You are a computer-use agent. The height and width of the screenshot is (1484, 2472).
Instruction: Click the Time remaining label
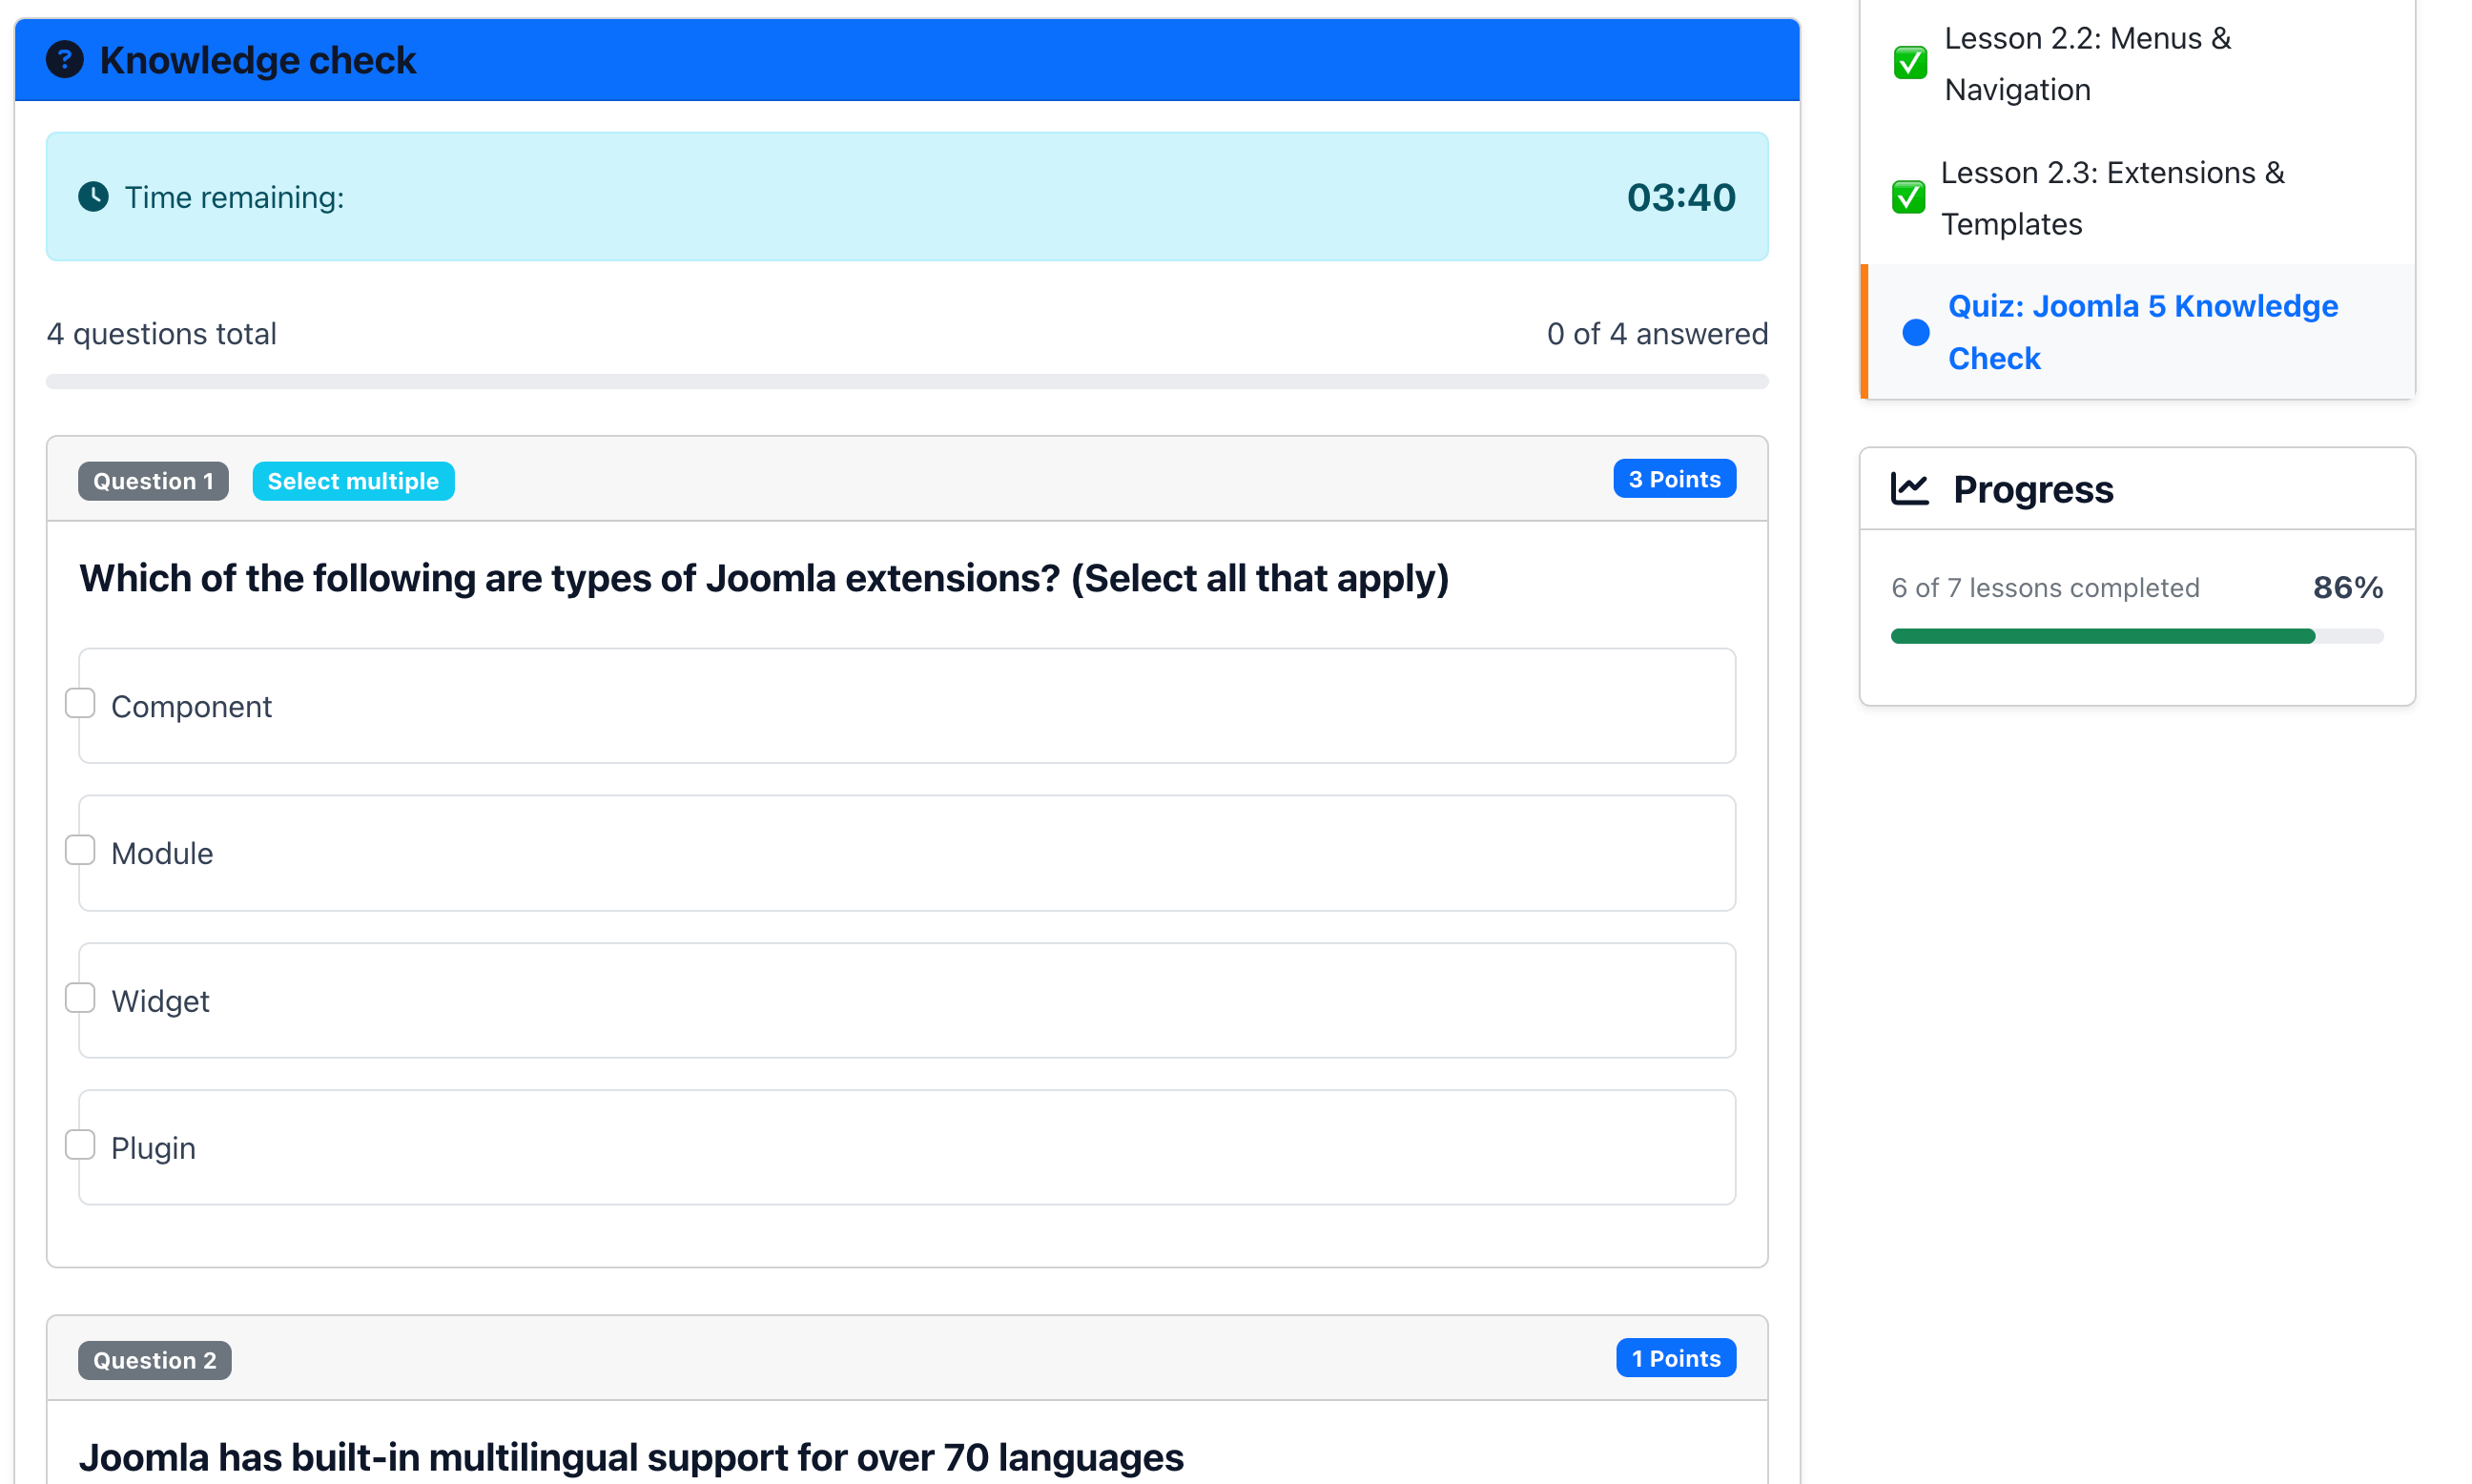tap(234, 197)
